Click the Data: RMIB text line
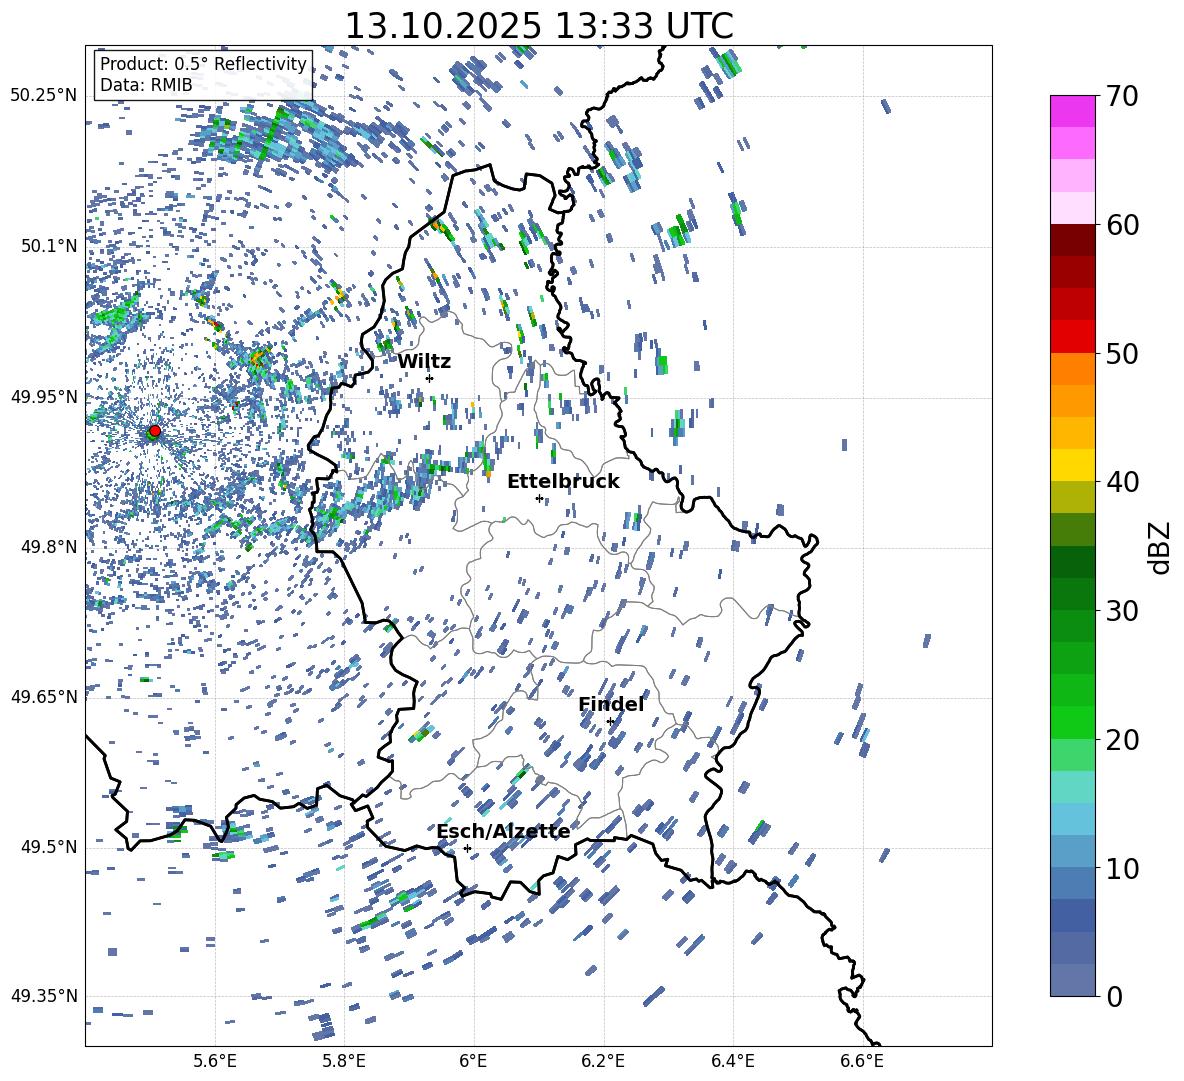The image size is (1184, 1081). 146,85
